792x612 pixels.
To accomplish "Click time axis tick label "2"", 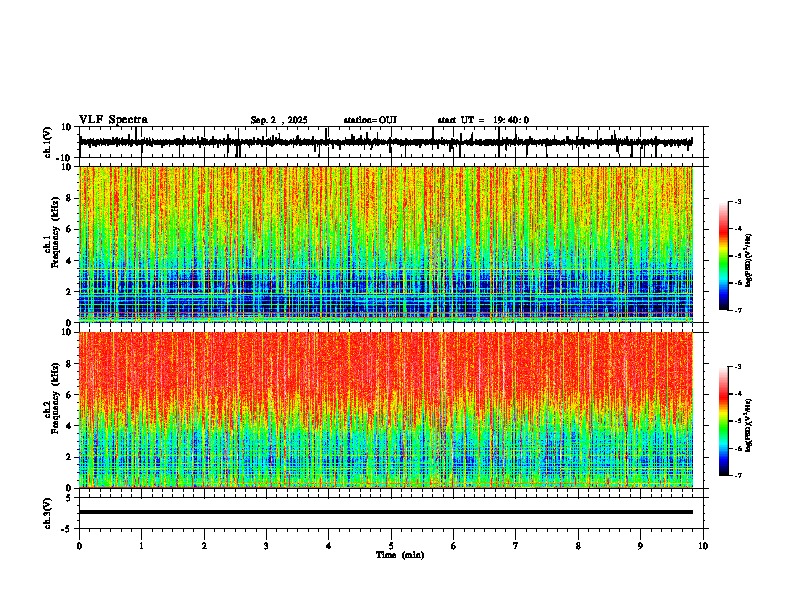I will coord(204,546).
